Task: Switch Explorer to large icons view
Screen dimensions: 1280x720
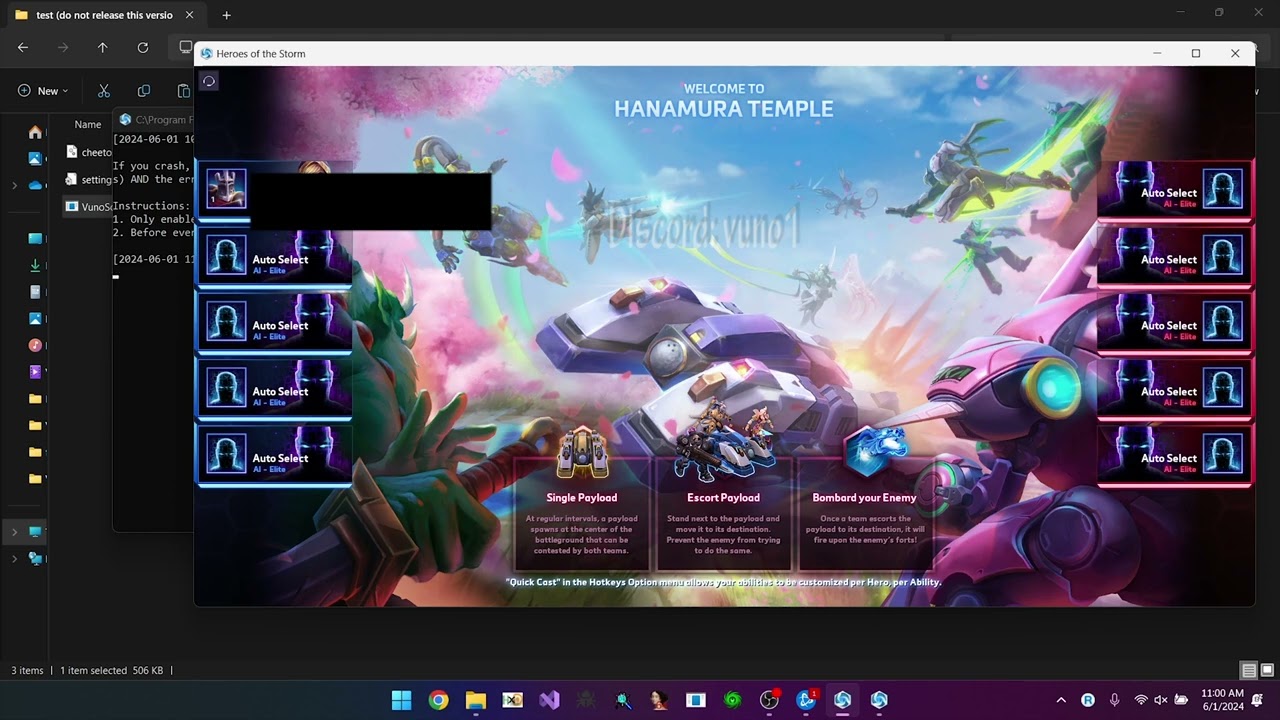Action: click(1267, 670)
